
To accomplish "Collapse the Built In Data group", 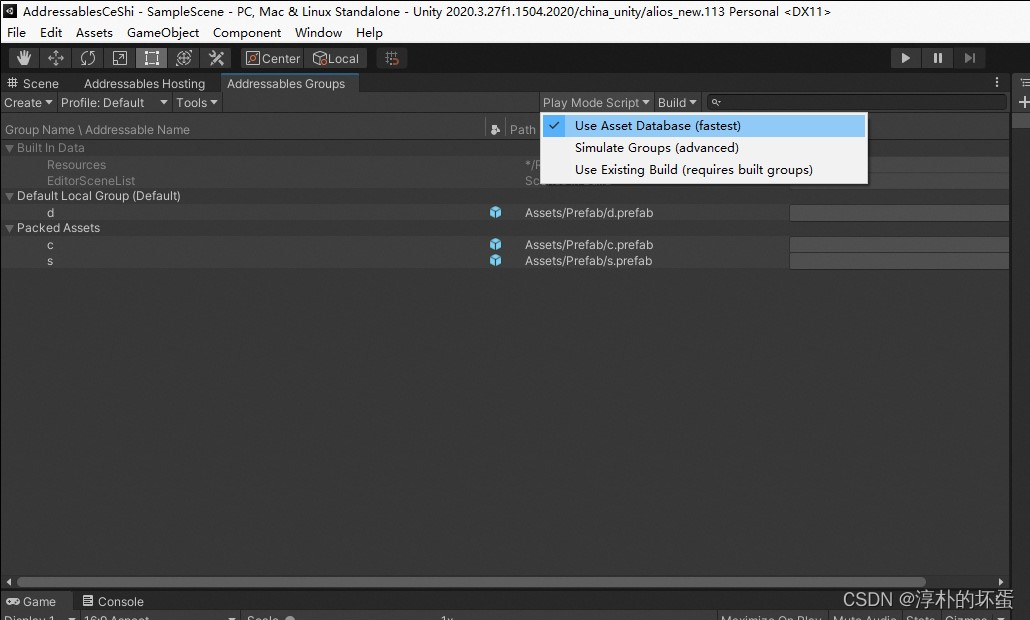I will pos(9,148).
